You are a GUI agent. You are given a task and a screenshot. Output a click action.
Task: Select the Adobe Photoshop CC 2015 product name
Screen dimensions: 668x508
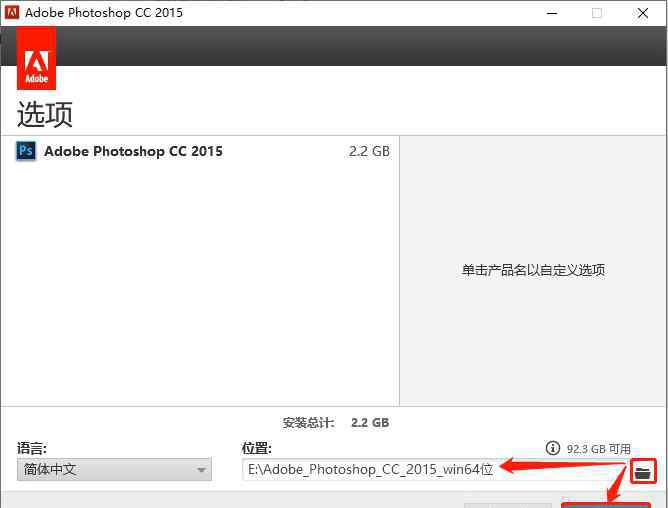133,151
